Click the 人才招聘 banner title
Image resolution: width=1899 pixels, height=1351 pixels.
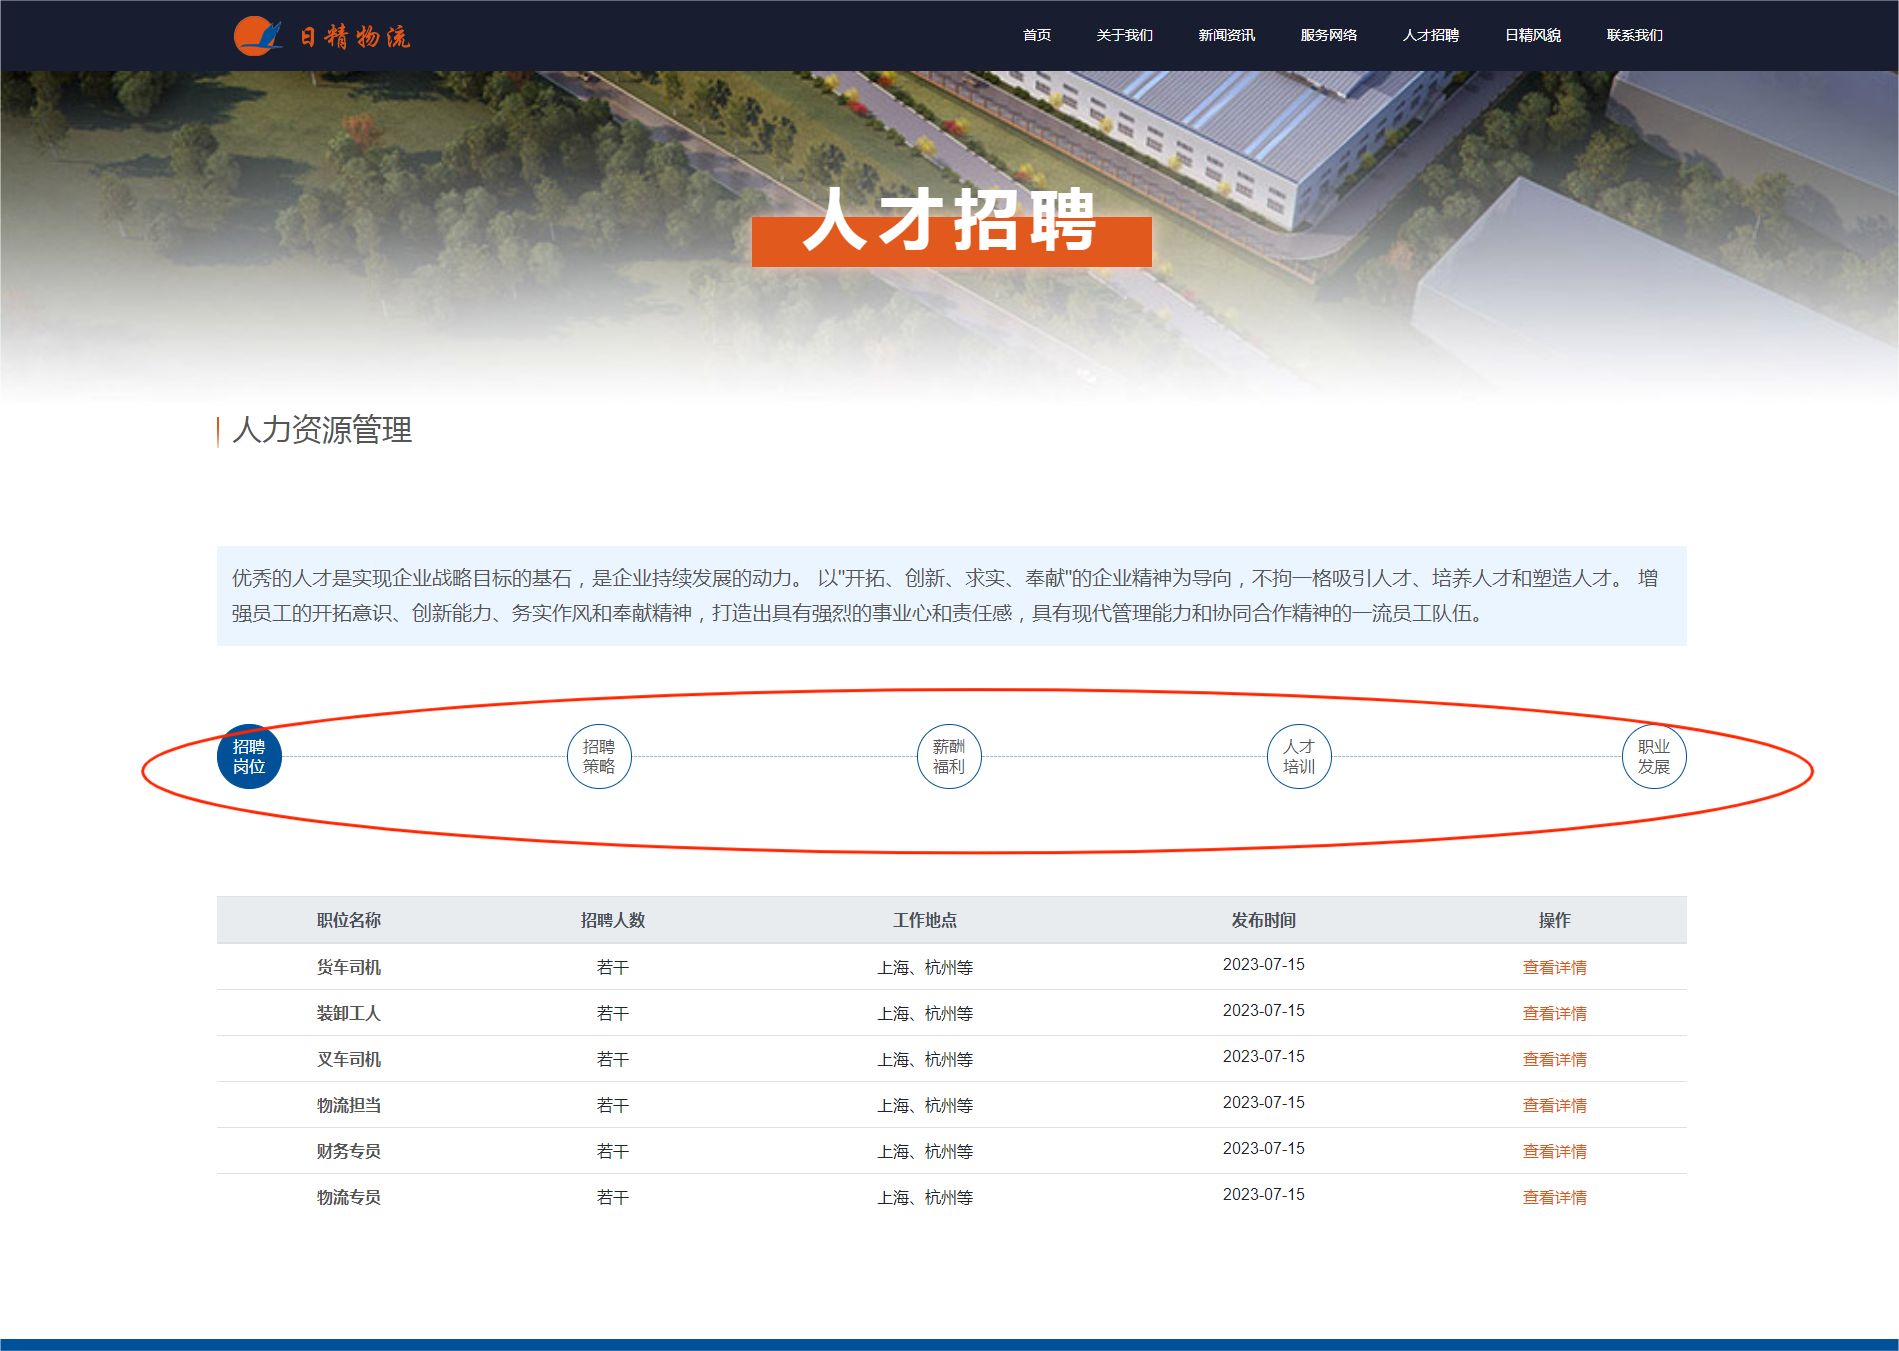tap(951, 221)
